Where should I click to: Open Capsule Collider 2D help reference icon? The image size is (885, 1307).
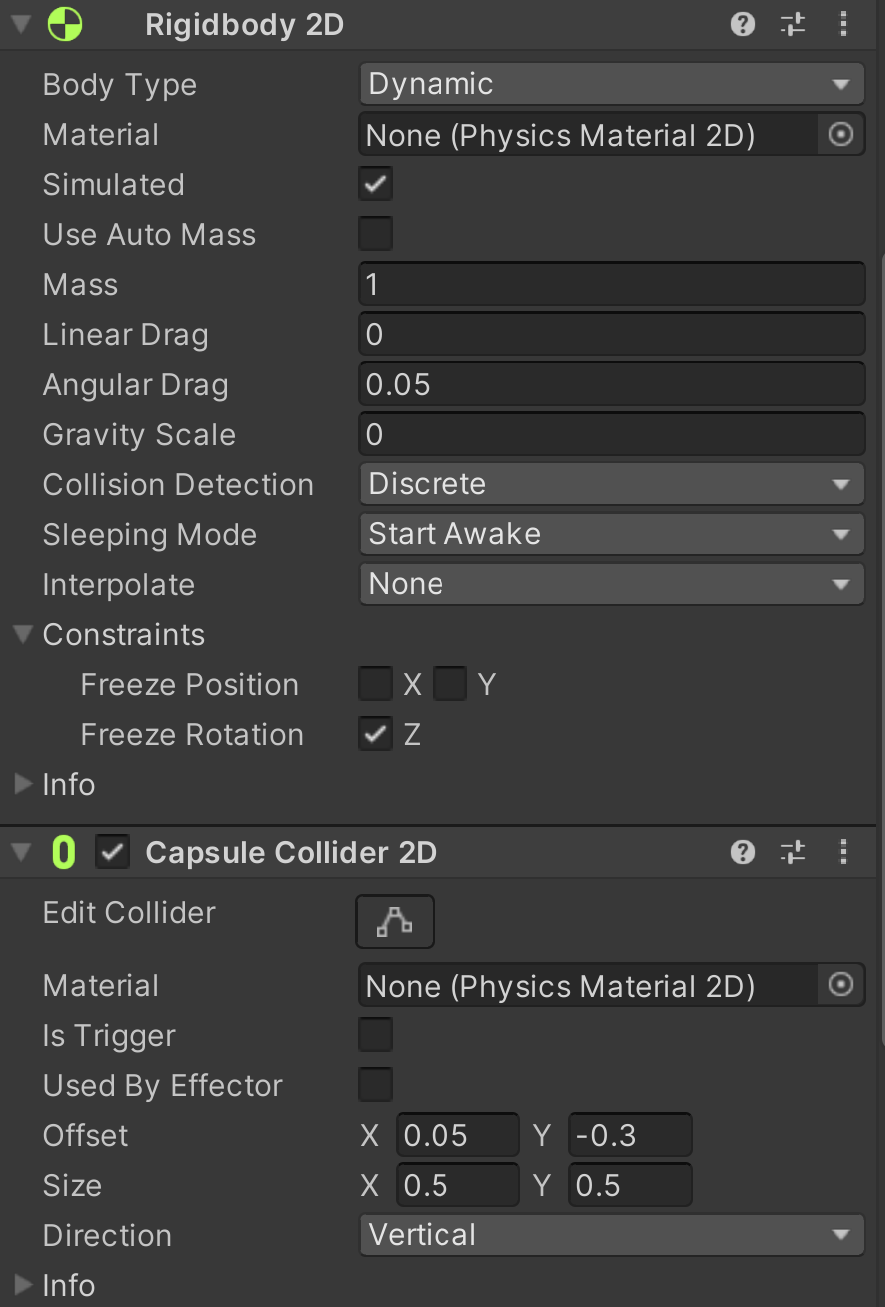(x=743, y=852)
